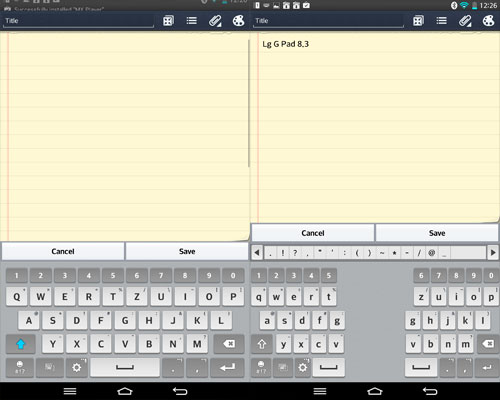This screenshot has width=500, height=400.
Task: Tap the emoji/symbols key on right split keyboard
Action: 261,368
